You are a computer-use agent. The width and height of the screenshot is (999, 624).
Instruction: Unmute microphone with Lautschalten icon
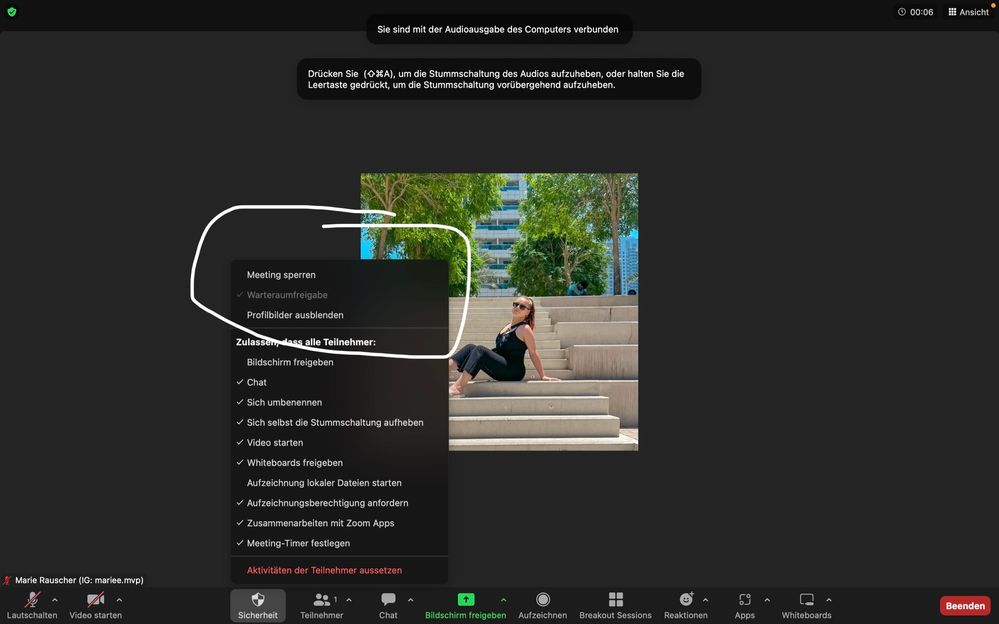tap(32, 600)
